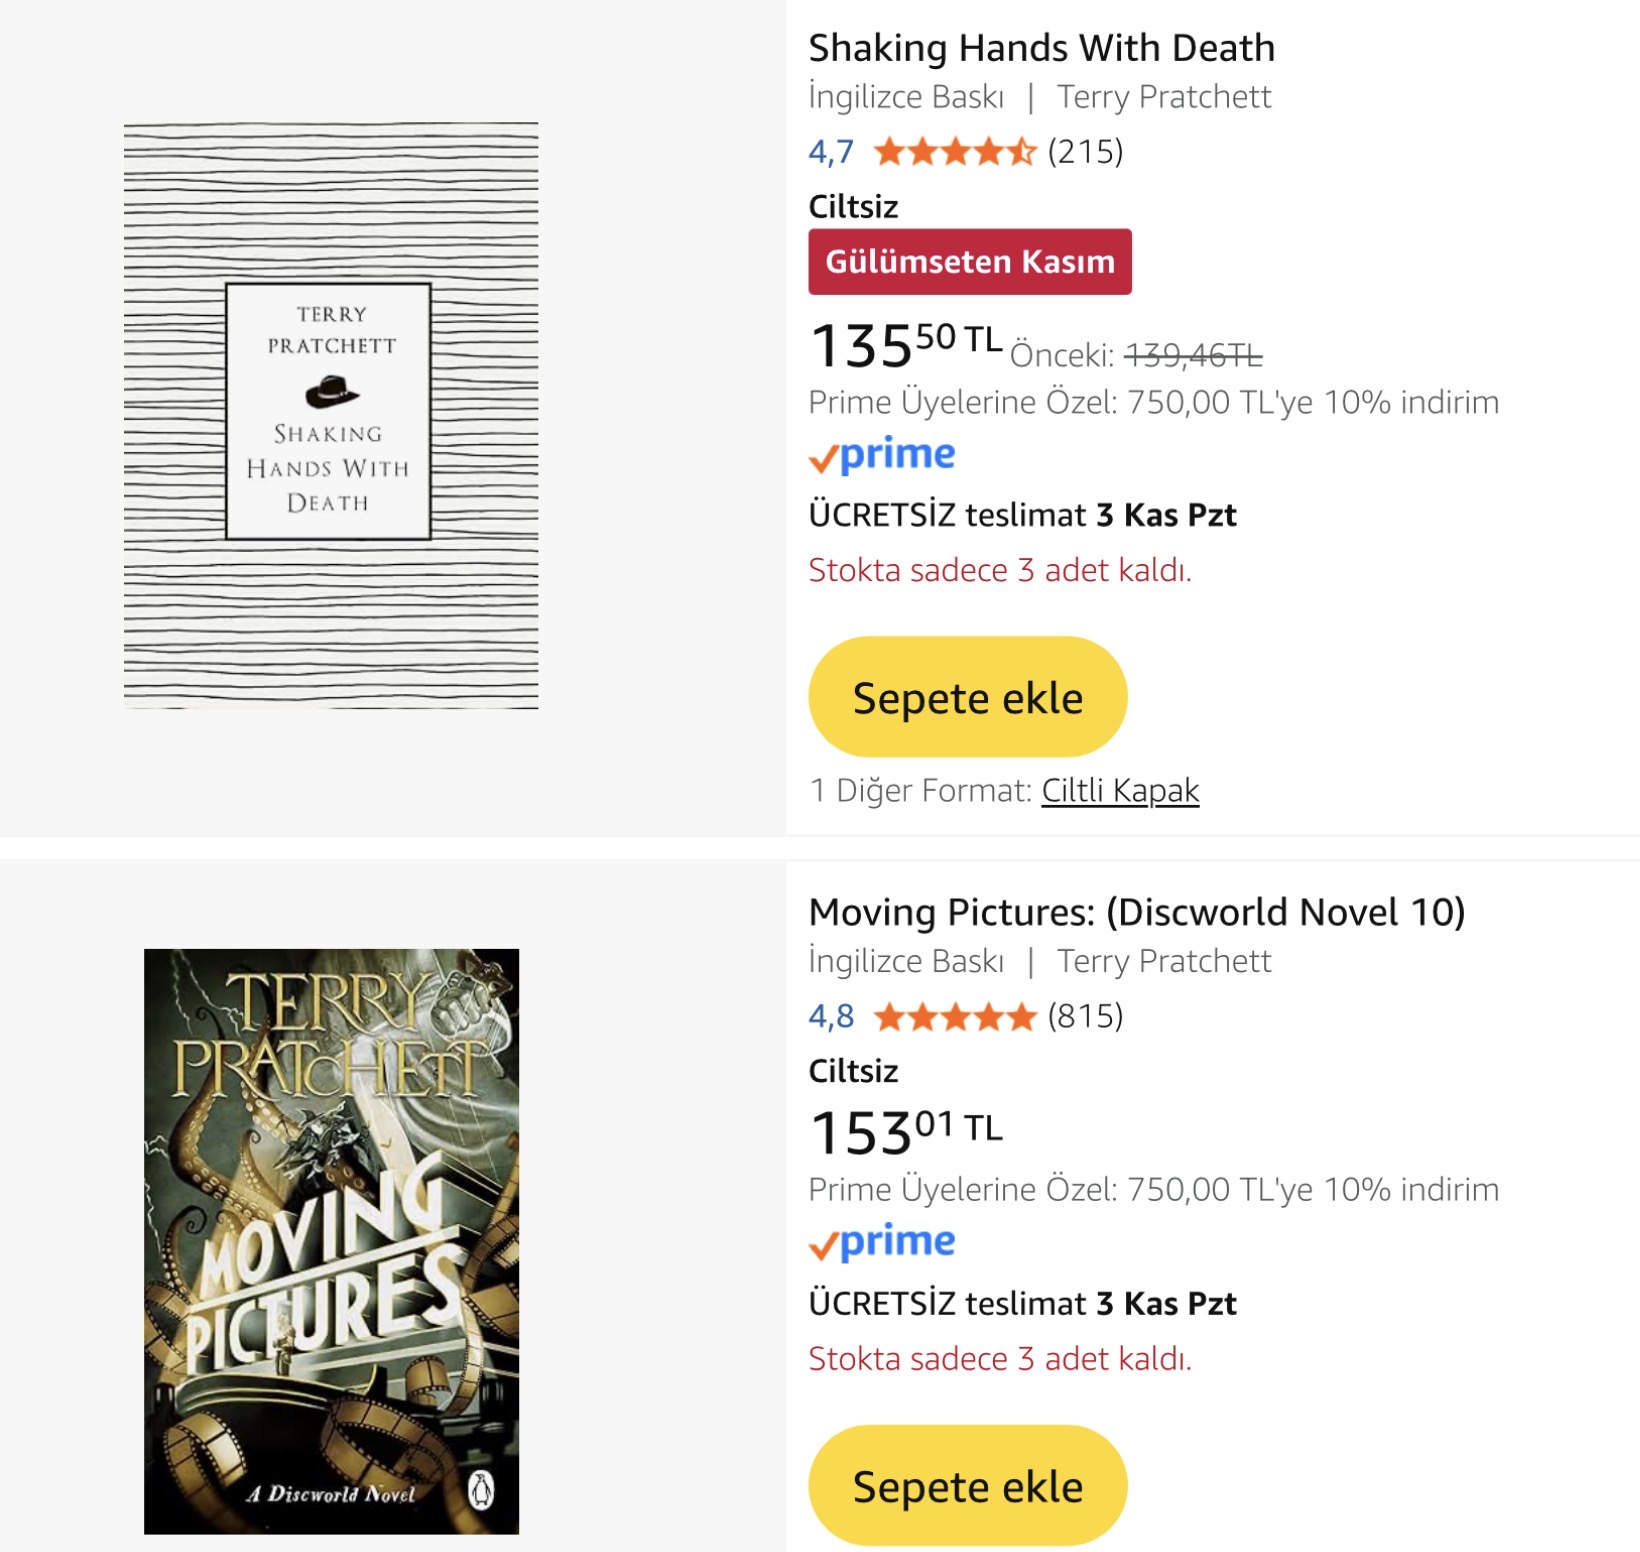Click the five-star rating of Moving Pictures
The image size is (1640, 1552).
[954, 1017]
